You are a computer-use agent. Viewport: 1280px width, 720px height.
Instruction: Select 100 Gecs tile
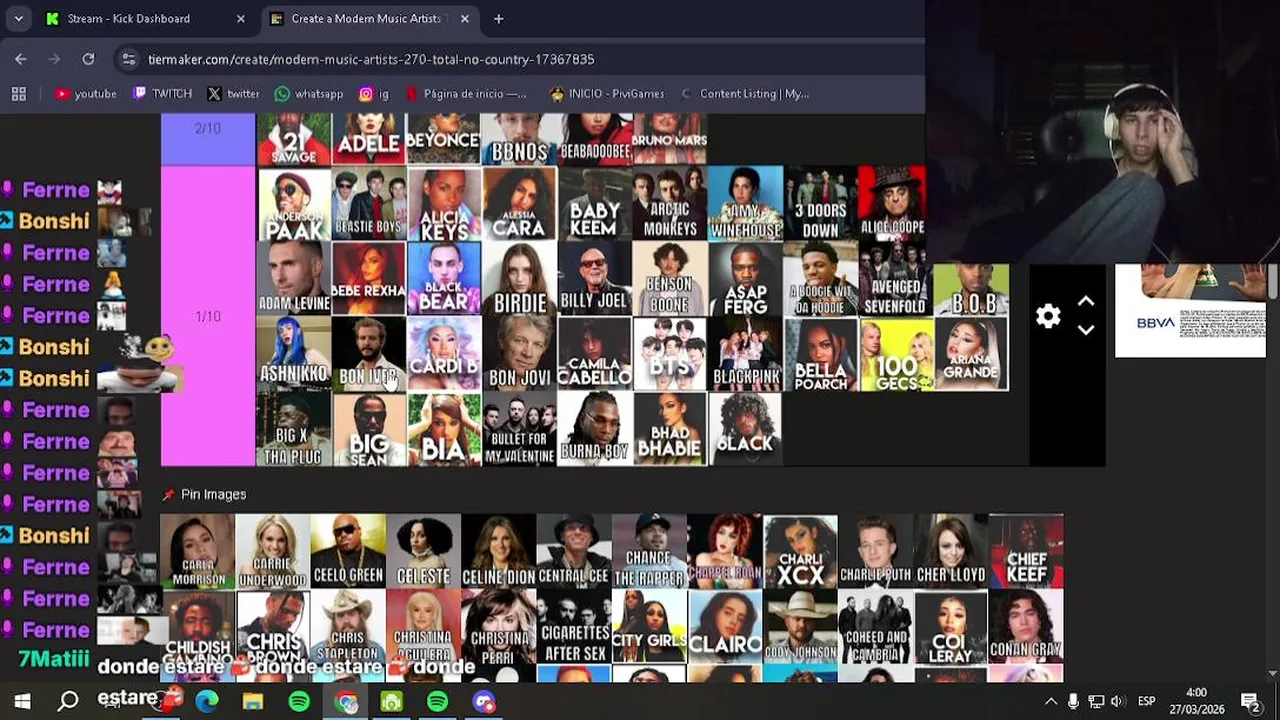(x=896, y=354)
